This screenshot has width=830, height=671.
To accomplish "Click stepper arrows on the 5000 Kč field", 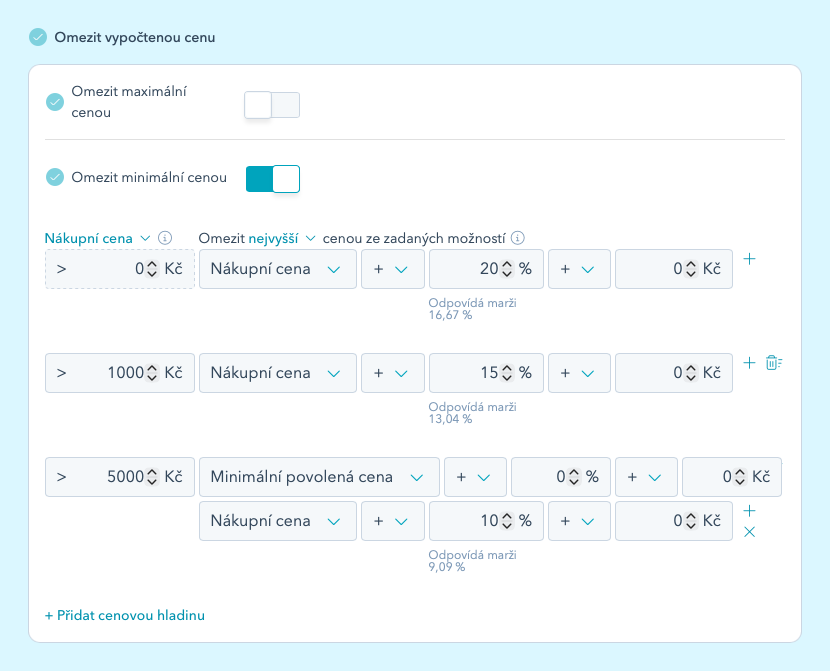I will tap(152, 477).
